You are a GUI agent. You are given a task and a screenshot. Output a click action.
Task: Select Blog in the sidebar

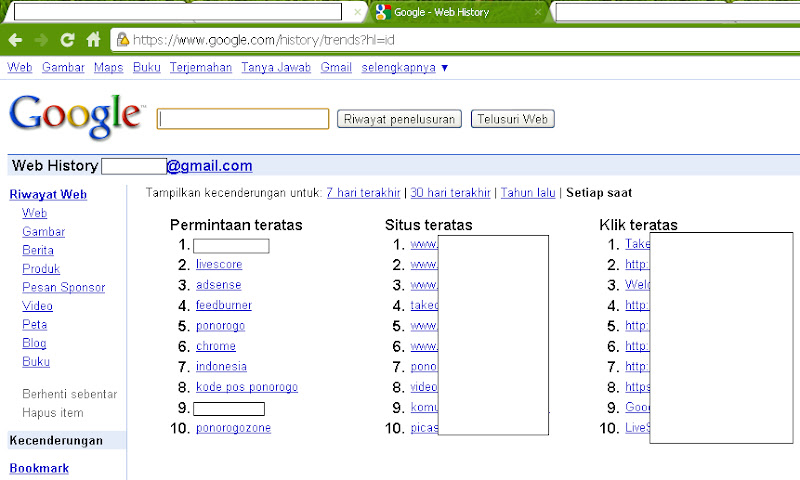[35, 343]
